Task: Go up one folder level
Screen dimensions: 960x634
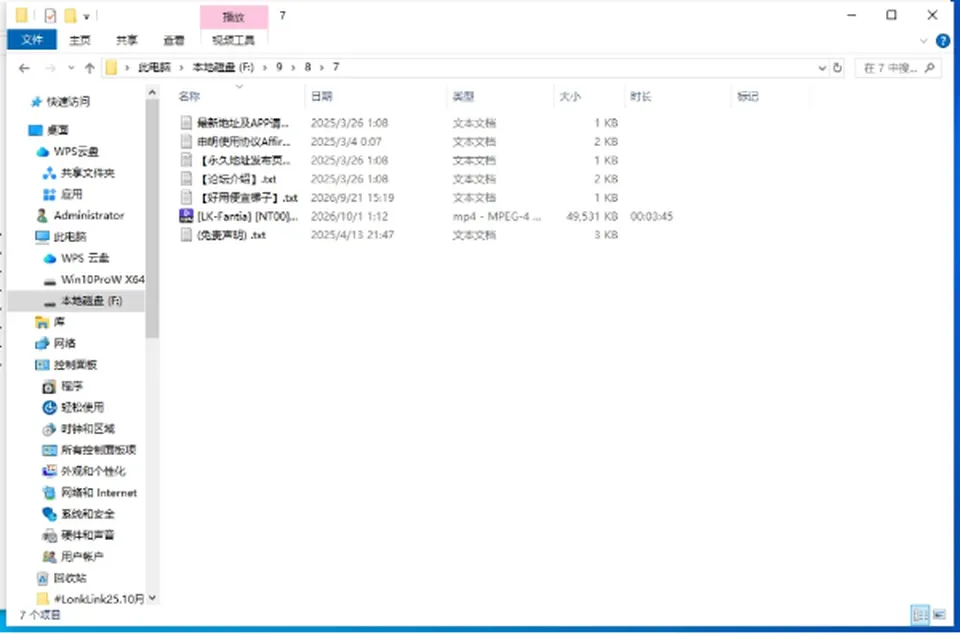Action: pos(90,68)
